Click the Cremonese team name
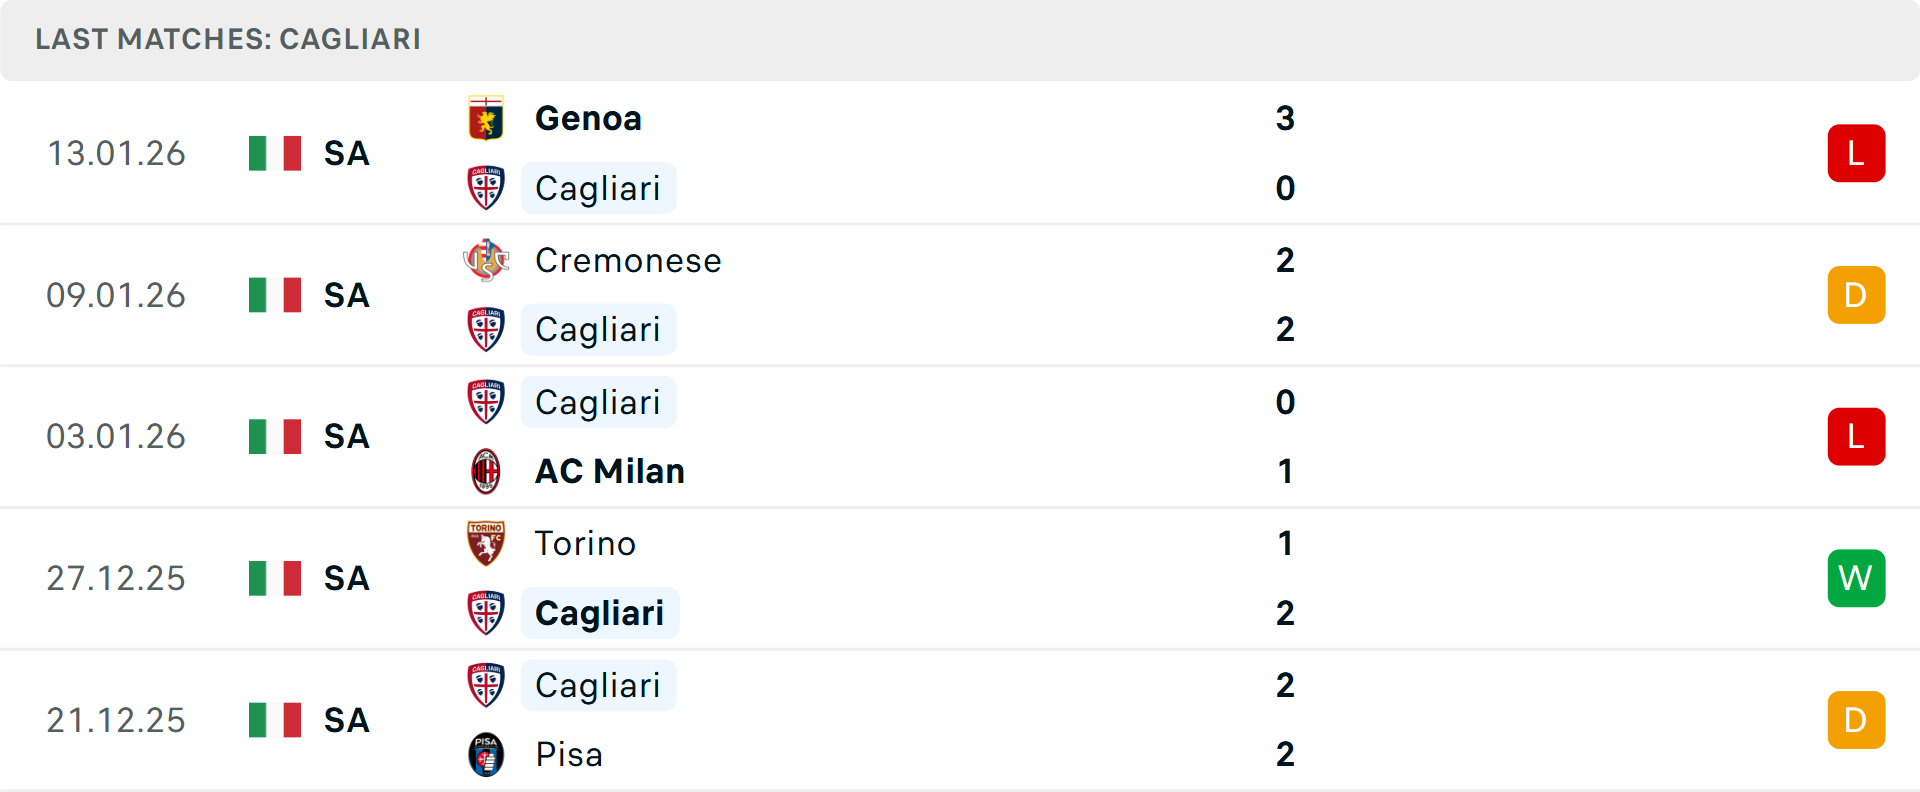Viewport: 1920px width, 792px height. point(628,260)
